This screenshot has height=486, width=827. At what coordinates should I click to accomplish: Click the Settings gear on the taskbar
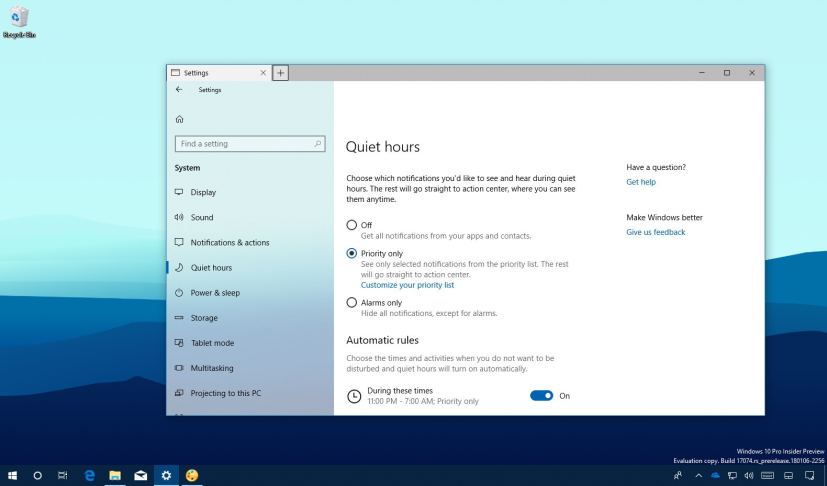pyautogui.click(x=166, y=475)
